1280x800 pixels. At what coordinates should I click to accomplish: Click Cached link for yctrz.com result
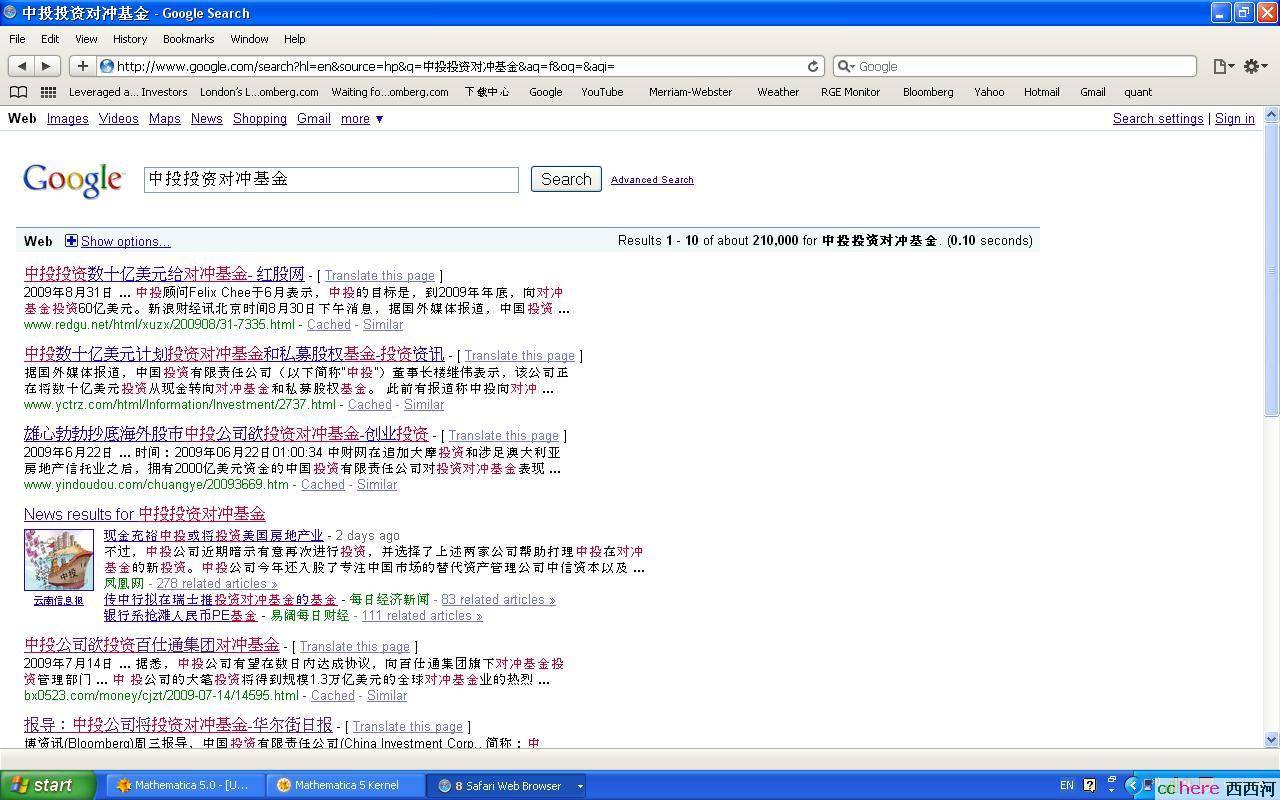click(369, 405)
